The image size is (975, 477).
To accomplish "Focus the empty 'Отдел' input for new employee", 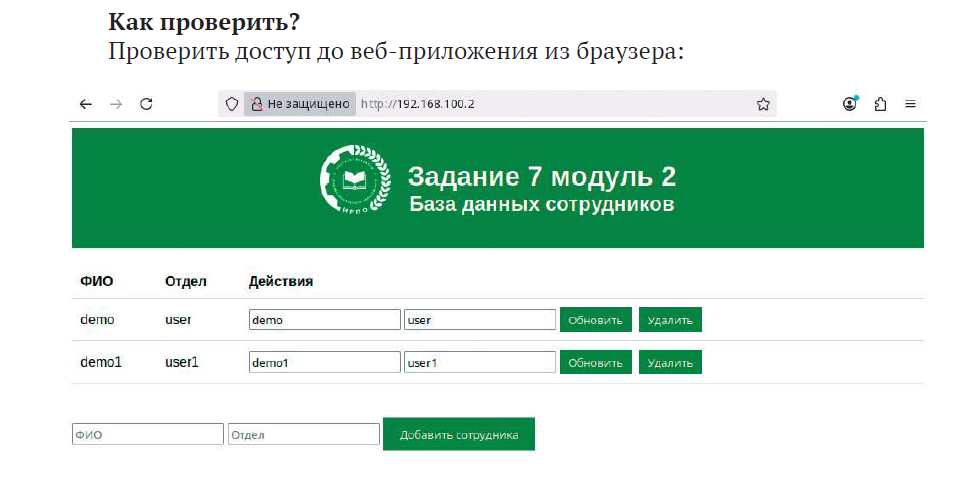I will [304, 434].
